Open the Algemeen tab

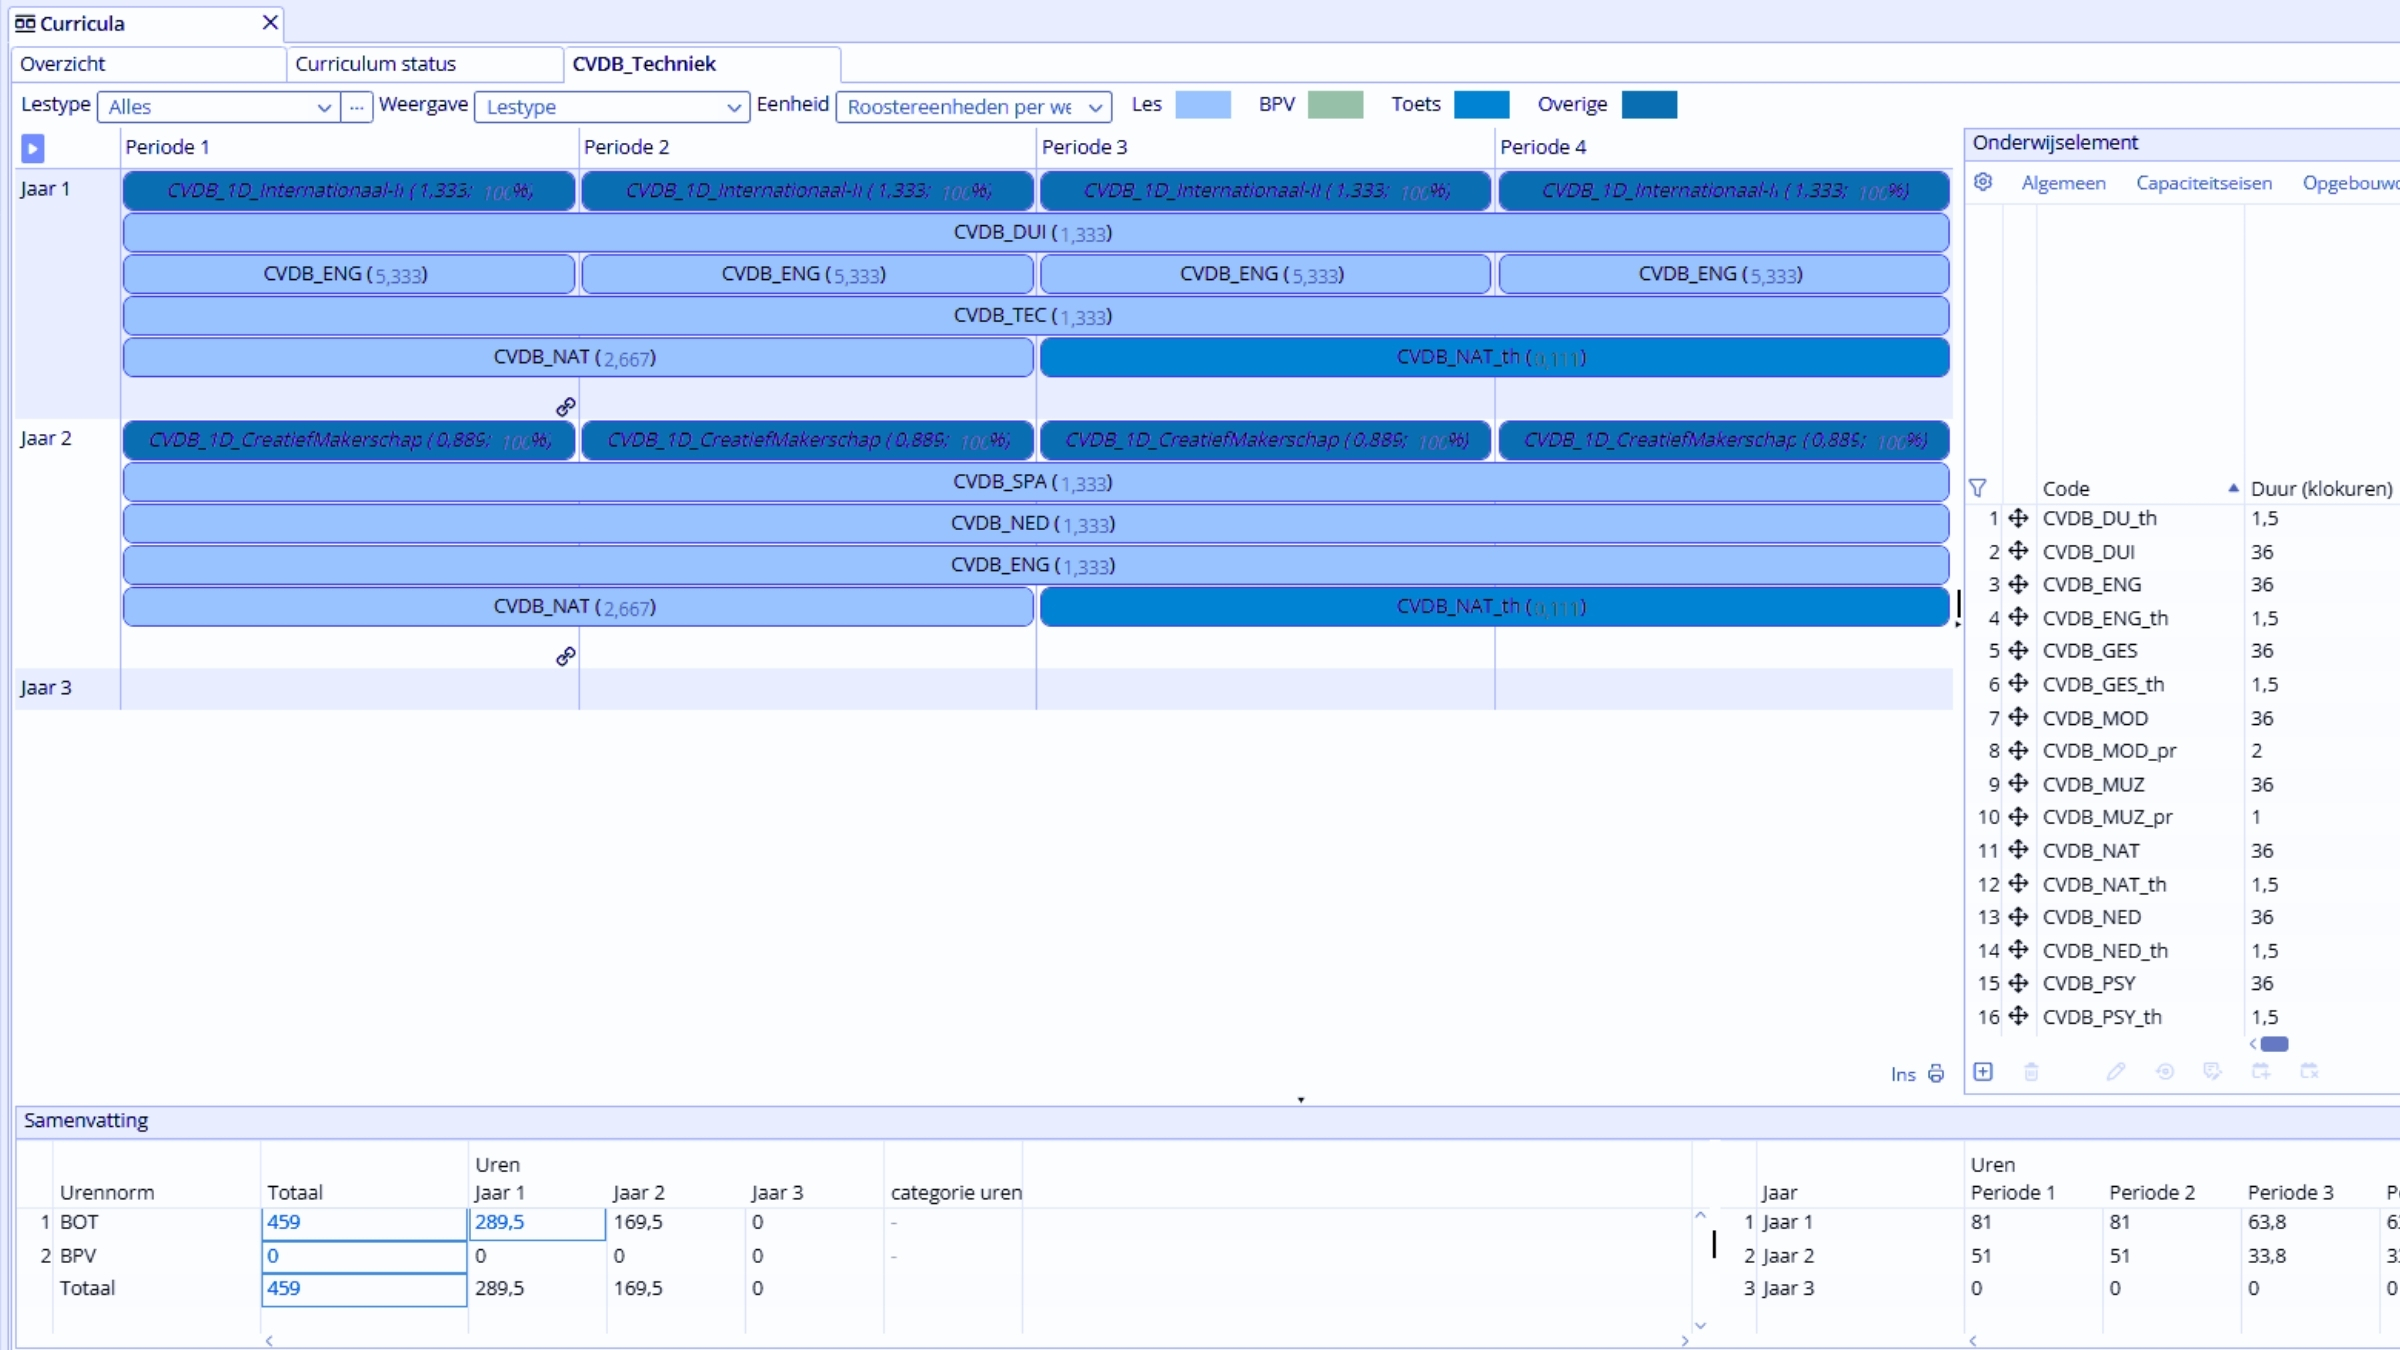pyautogui.click(x=2063, y=183)
